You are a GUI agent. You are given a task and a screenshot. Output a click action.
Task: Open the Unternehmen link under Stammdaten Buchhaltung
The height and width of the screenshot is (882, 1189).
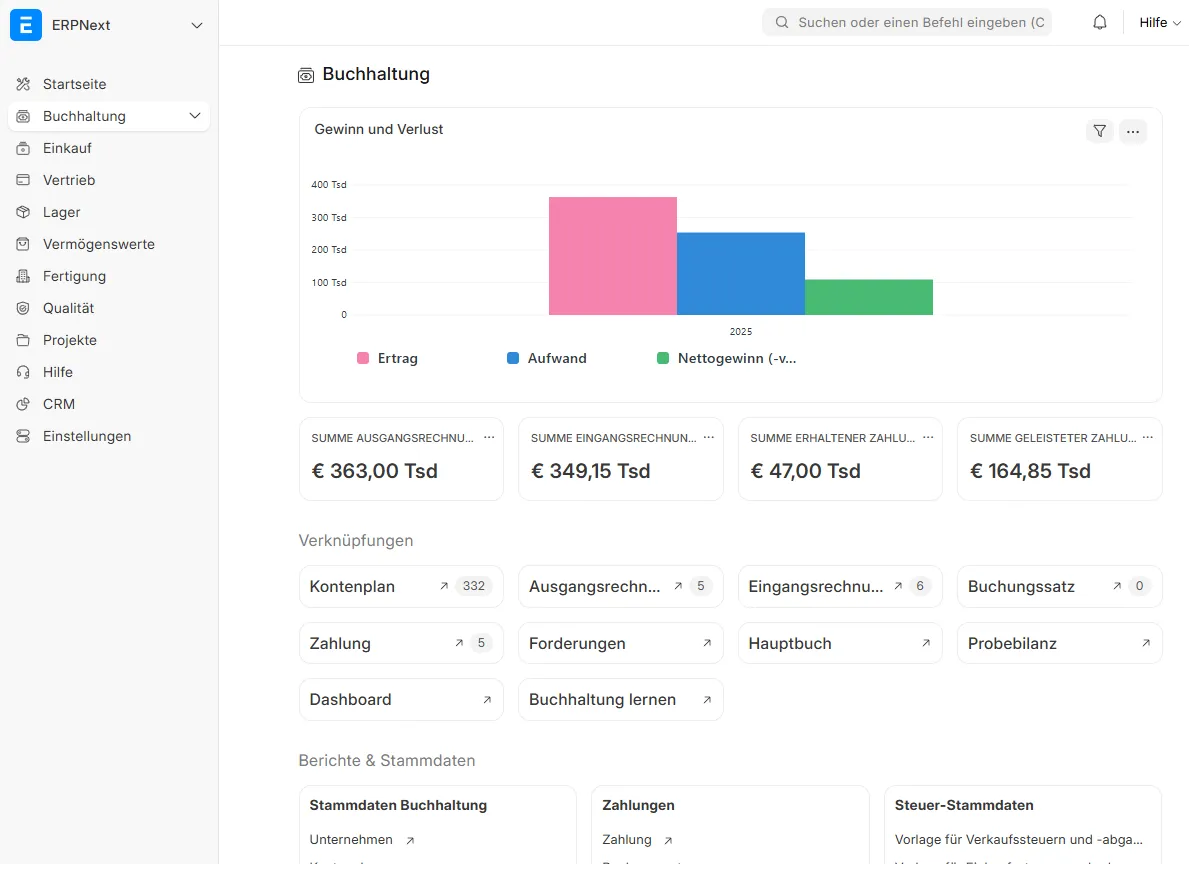[x=351, y=840]
